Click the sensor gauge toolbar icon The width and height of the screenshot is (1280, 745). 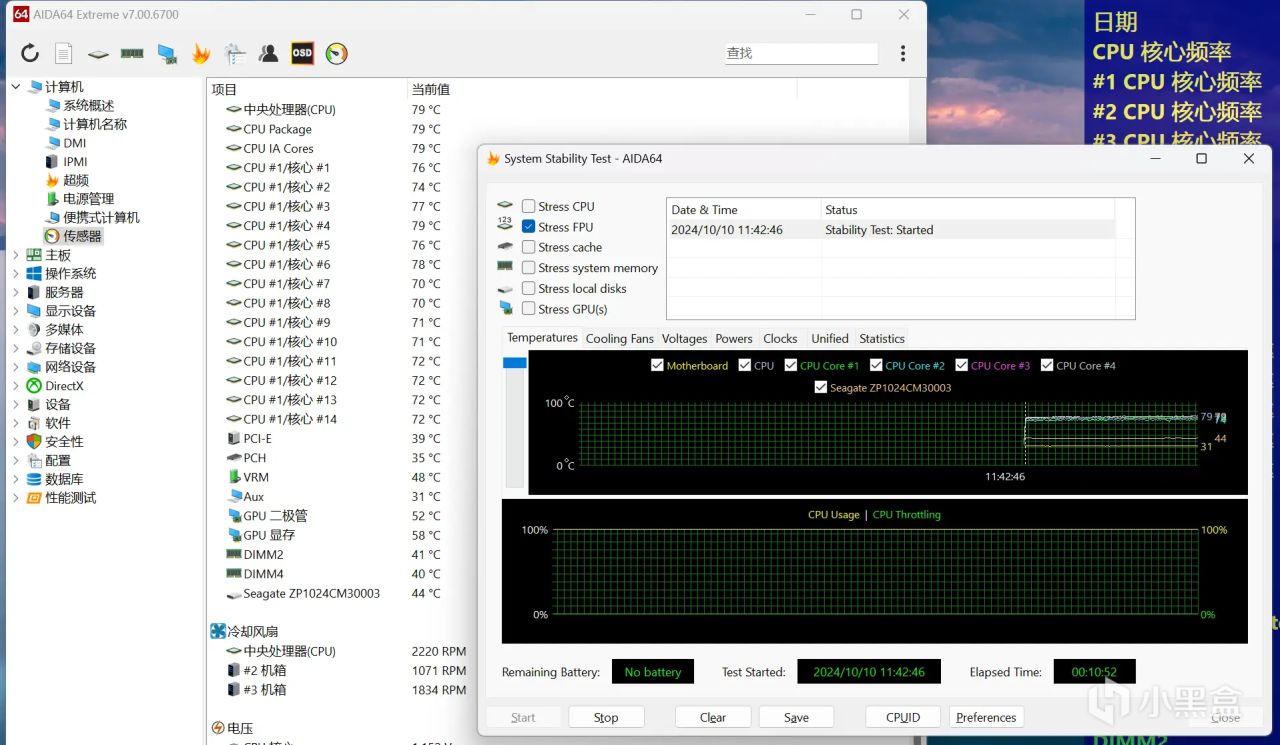click(x=337, y=54)
